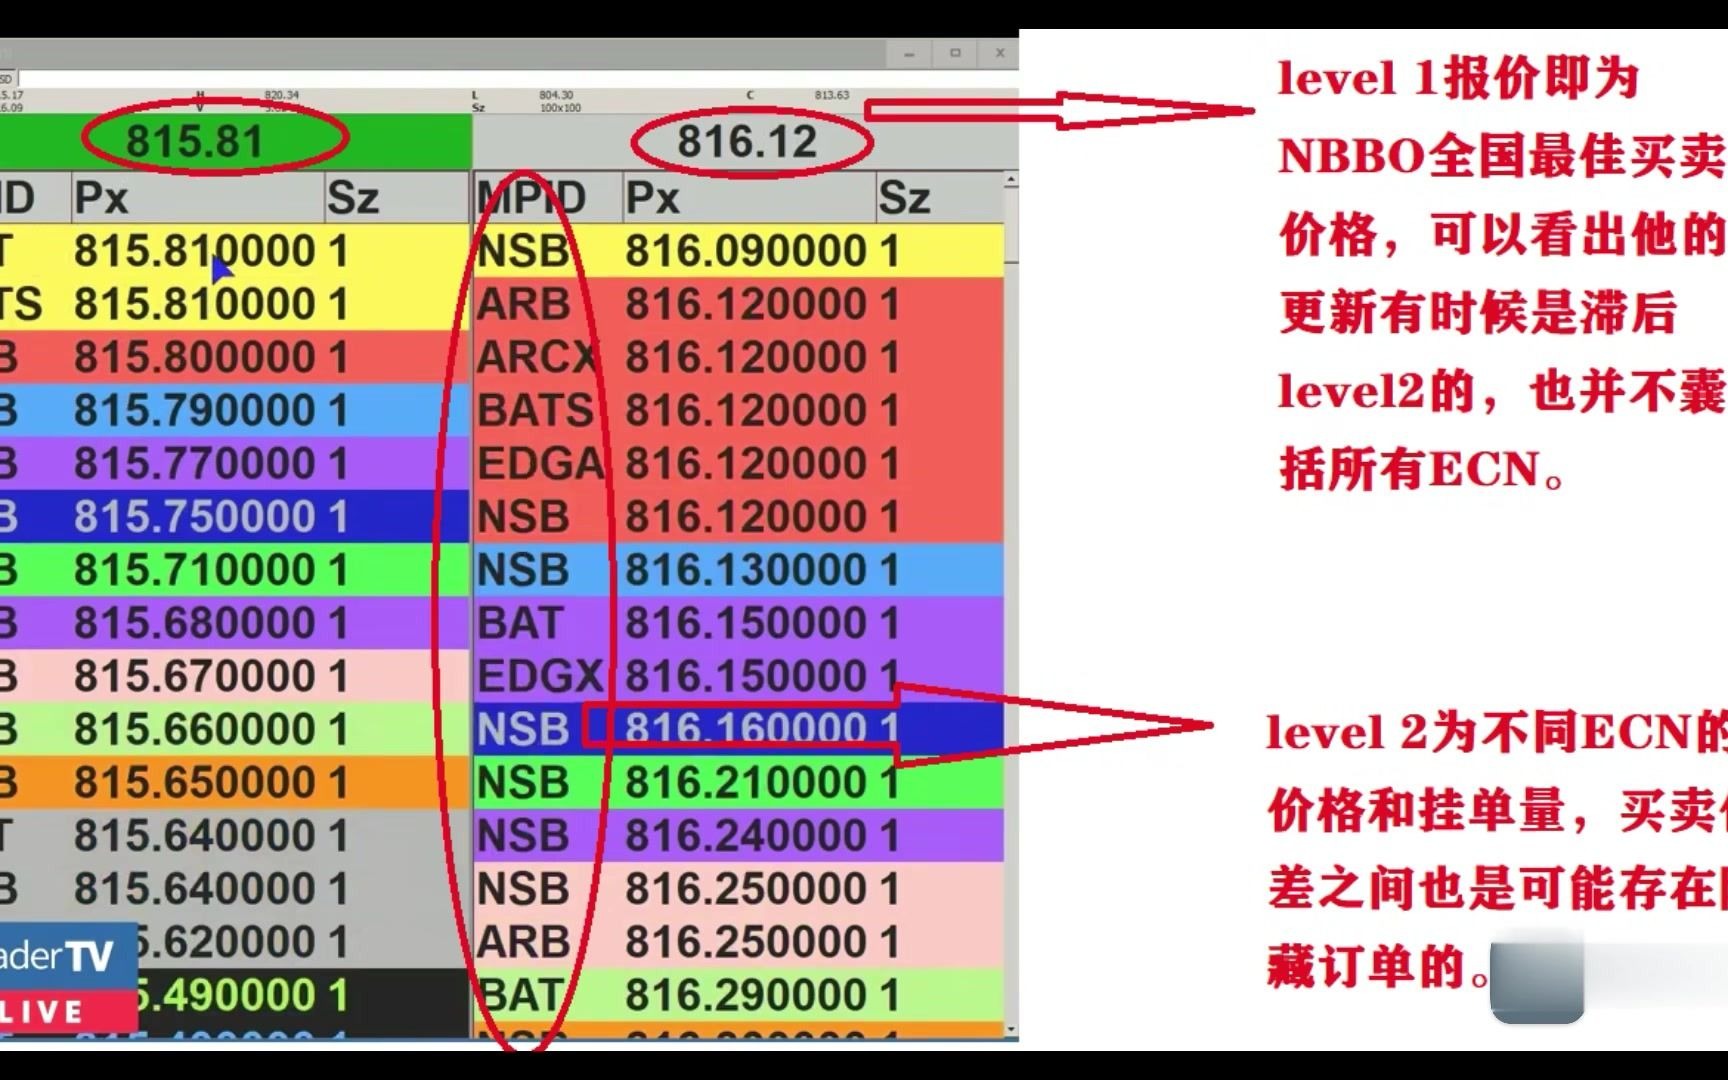1728x1080 pixels.
Task: Select the ARCX MPID cell
Action: [537, 357]
